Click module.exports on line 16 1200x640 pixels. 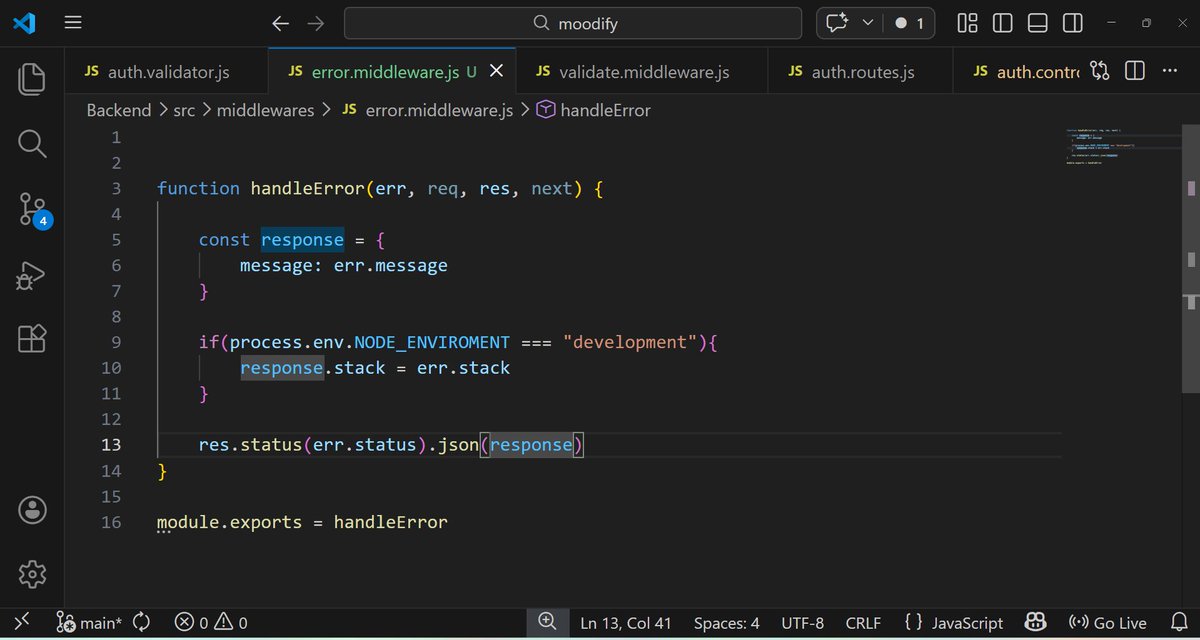230,522
